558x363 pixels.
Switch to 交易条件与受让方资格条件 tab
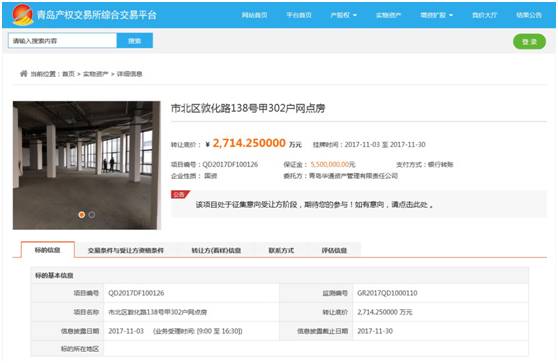tap(126, 250)
